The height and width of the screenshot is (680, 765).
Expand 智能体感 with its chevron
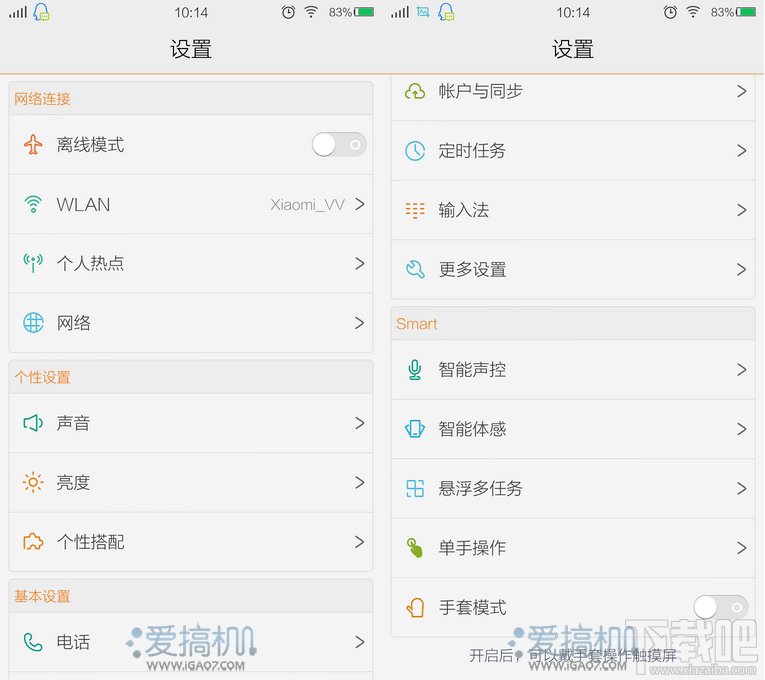(742, 429)
